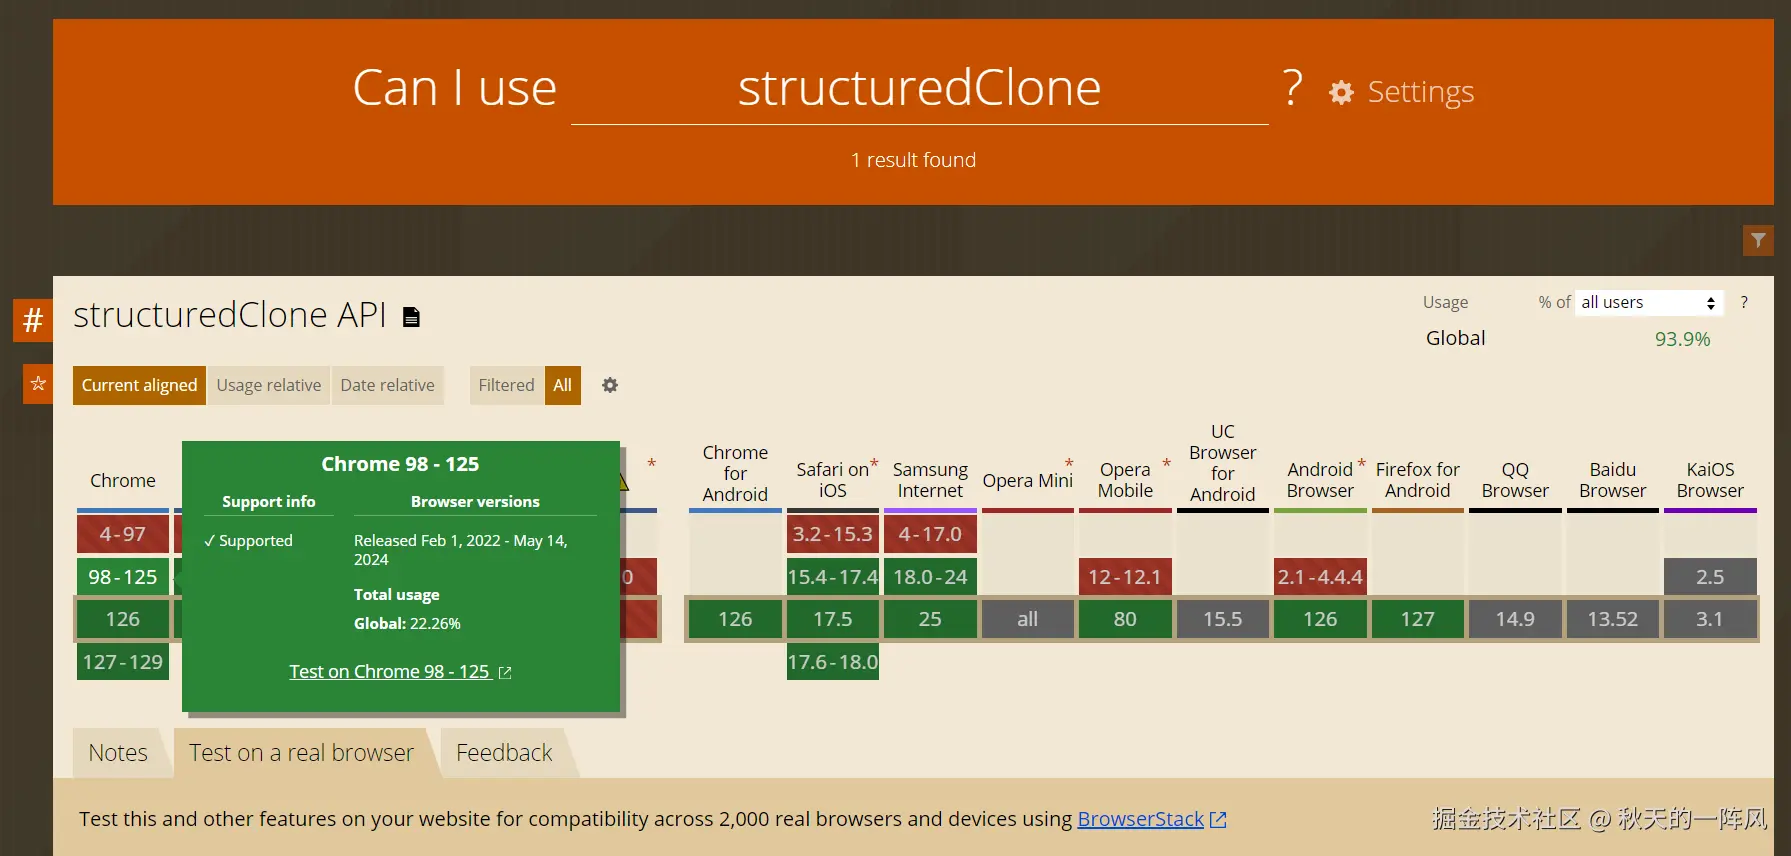
Task: Click the asterisk note on Opera Mobile
Action: coord(1166,464)
